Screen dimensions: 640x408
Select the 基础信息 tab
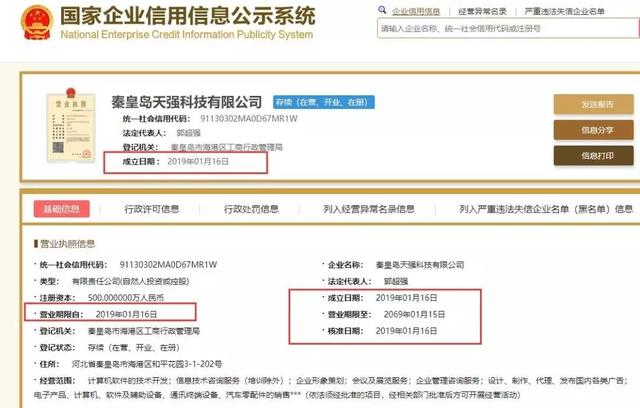coord(62,209)
